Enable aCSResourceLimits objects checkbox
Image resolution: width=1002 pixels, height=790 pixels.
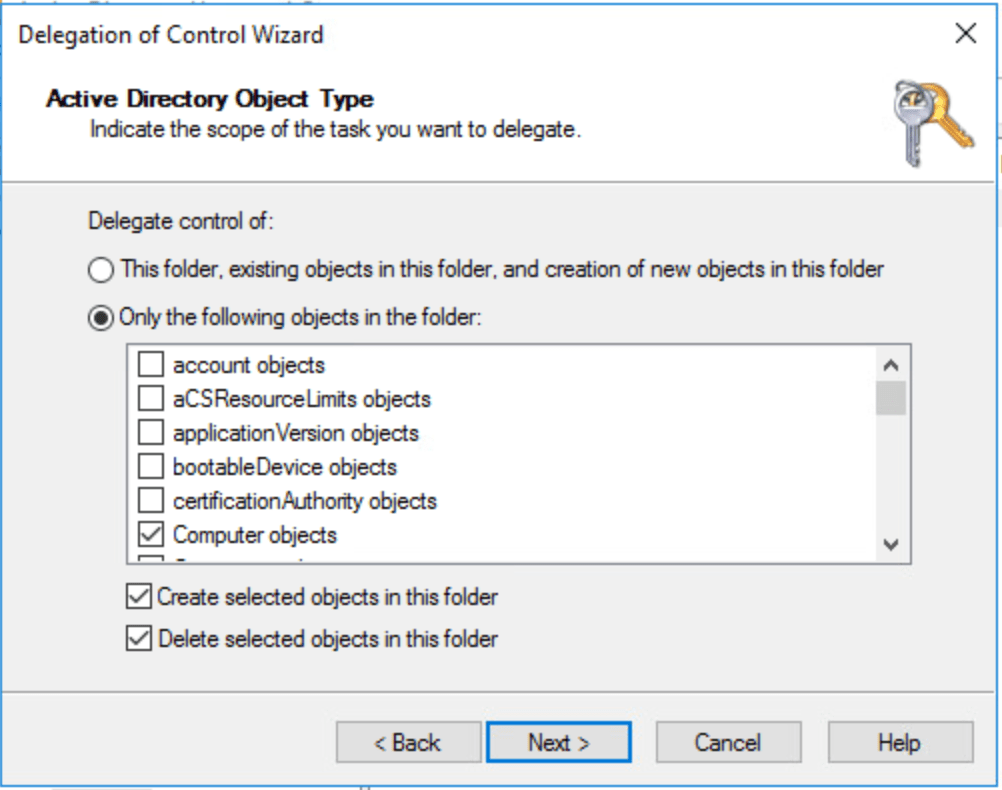click(x=150, y=399)
